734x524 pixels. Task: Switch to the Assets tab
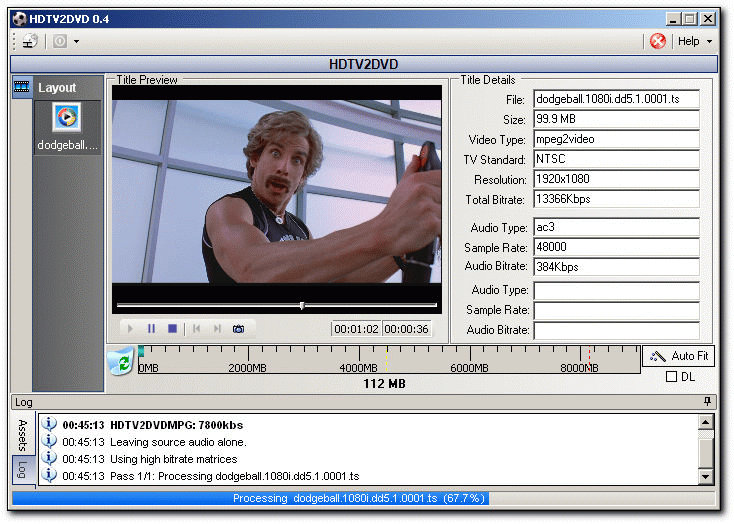(x=22, y=435)
